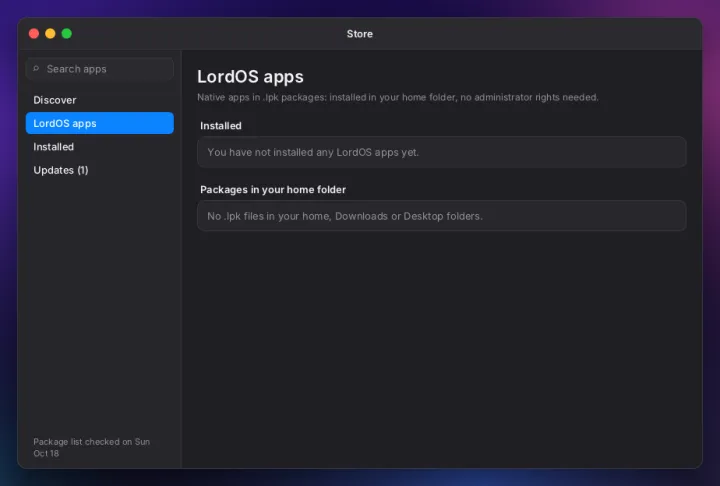Open the Discover section
Screen dimensions: 720x486
click(100, 100)
